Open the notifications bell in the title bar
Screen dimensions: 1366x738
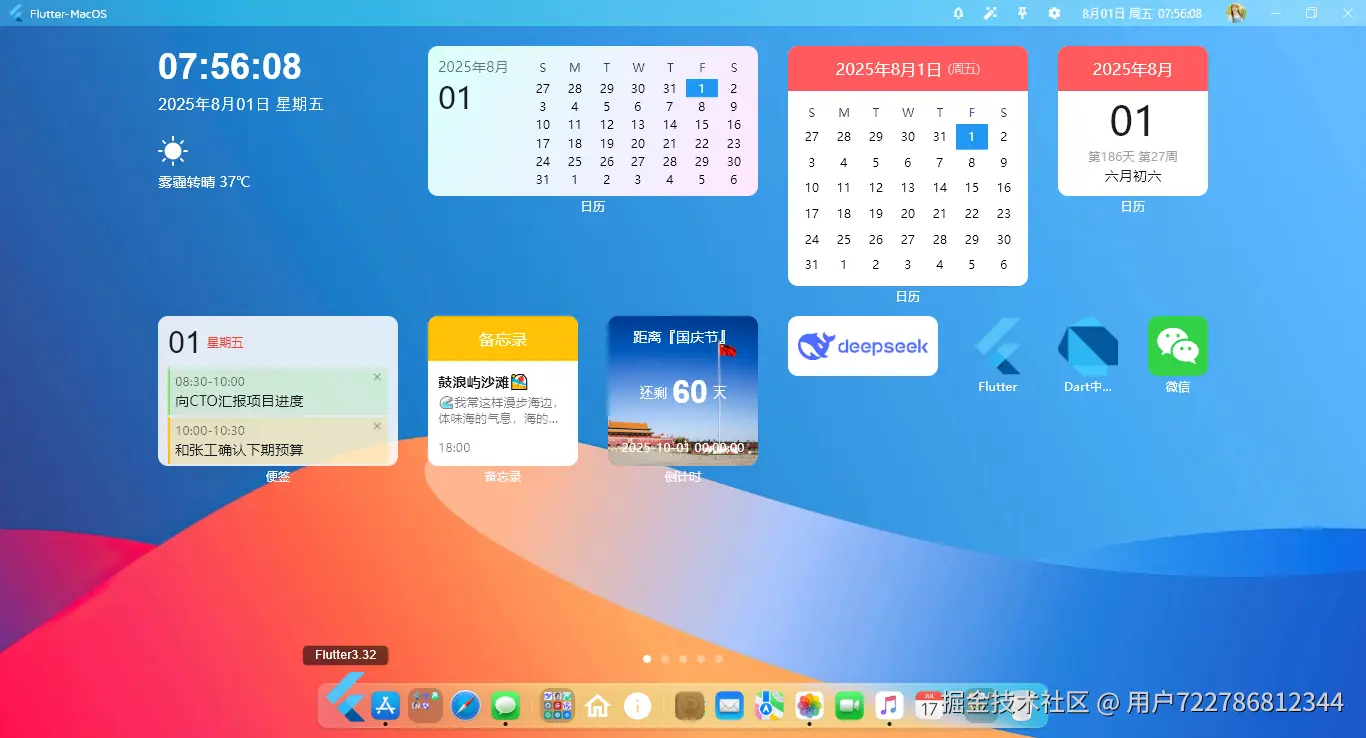pyautogui.click(x=957, y=13)
